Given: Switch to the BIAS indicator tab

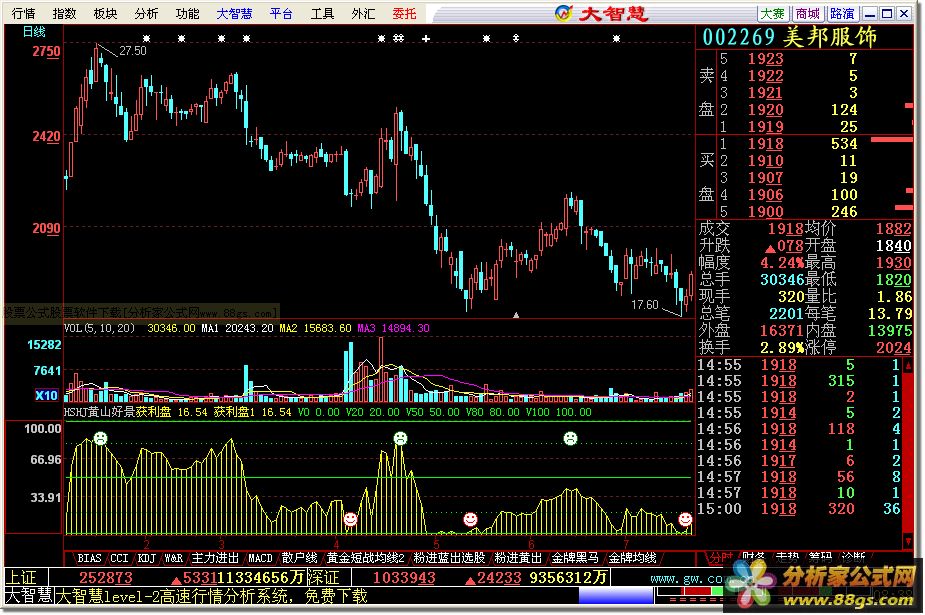Looking at the screenshot, I should (89, 558).
